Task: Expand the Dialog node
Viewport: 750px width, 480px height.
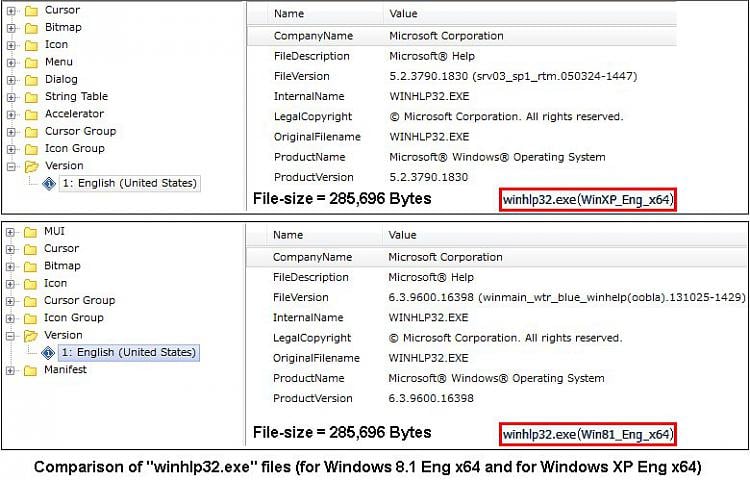Action: [11, 80]
